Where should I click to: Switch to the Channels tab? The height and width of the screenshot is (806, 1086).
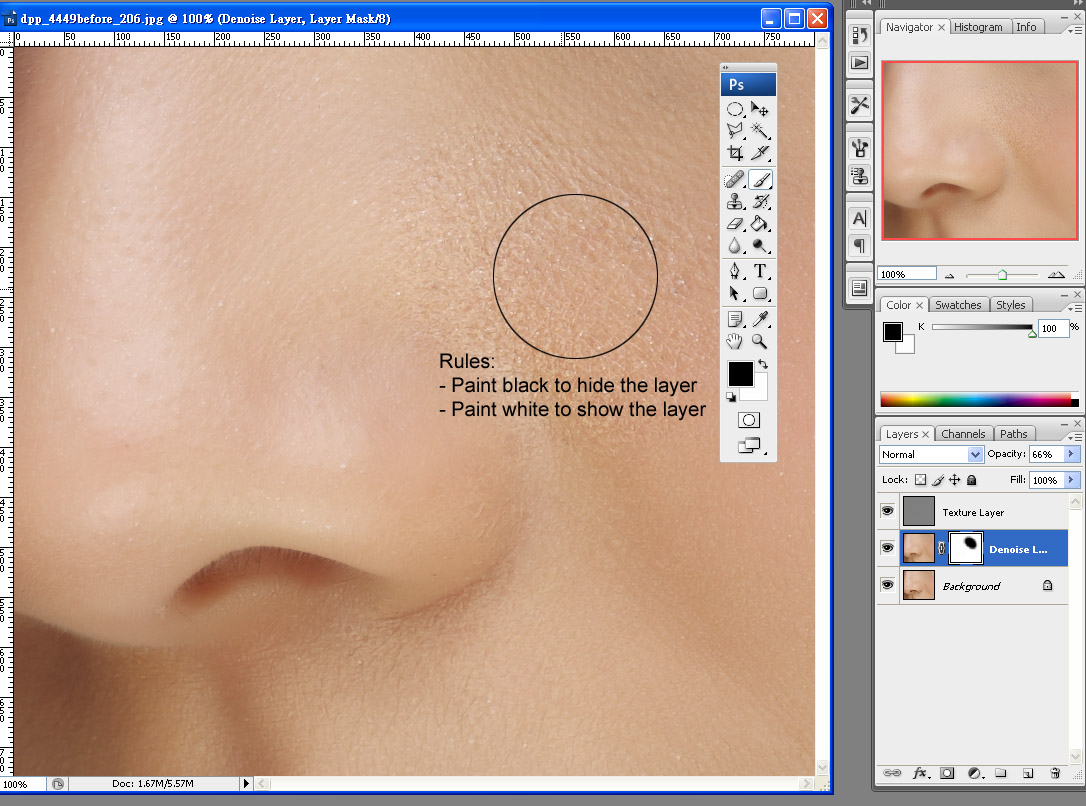pos(963,434)
